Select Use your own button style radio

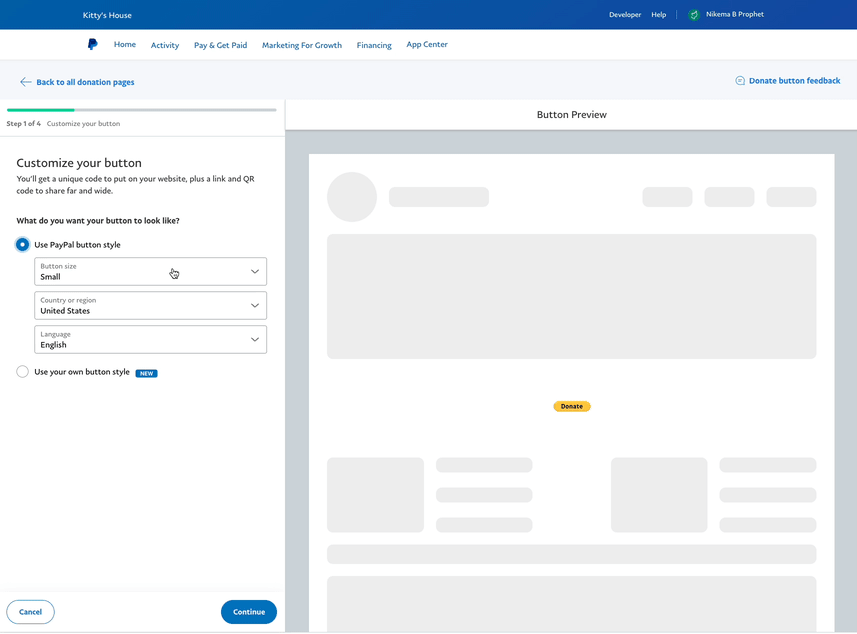22,372
